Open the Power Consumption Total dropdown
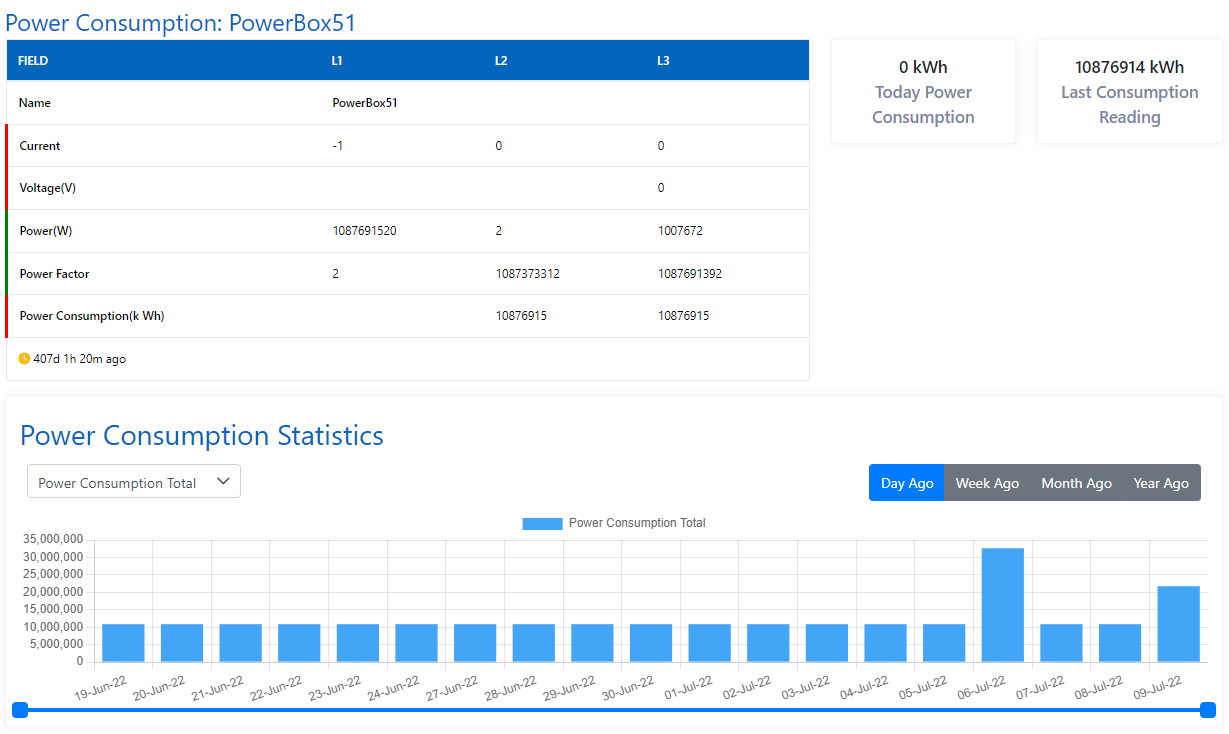Image resolution: width=1229 pixels, height=734 pixels. pyautogui.click(x=133, y=481)
